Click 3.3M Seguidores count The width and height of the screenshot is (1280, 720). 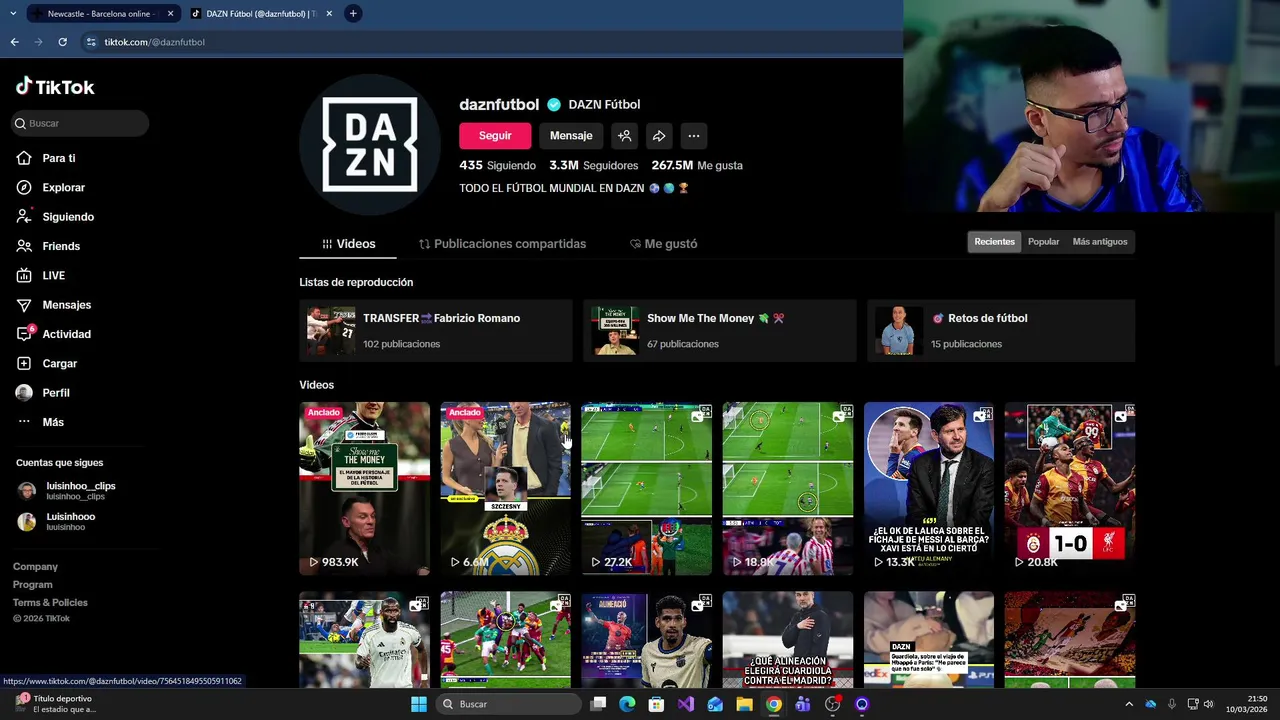coord(593,165)
